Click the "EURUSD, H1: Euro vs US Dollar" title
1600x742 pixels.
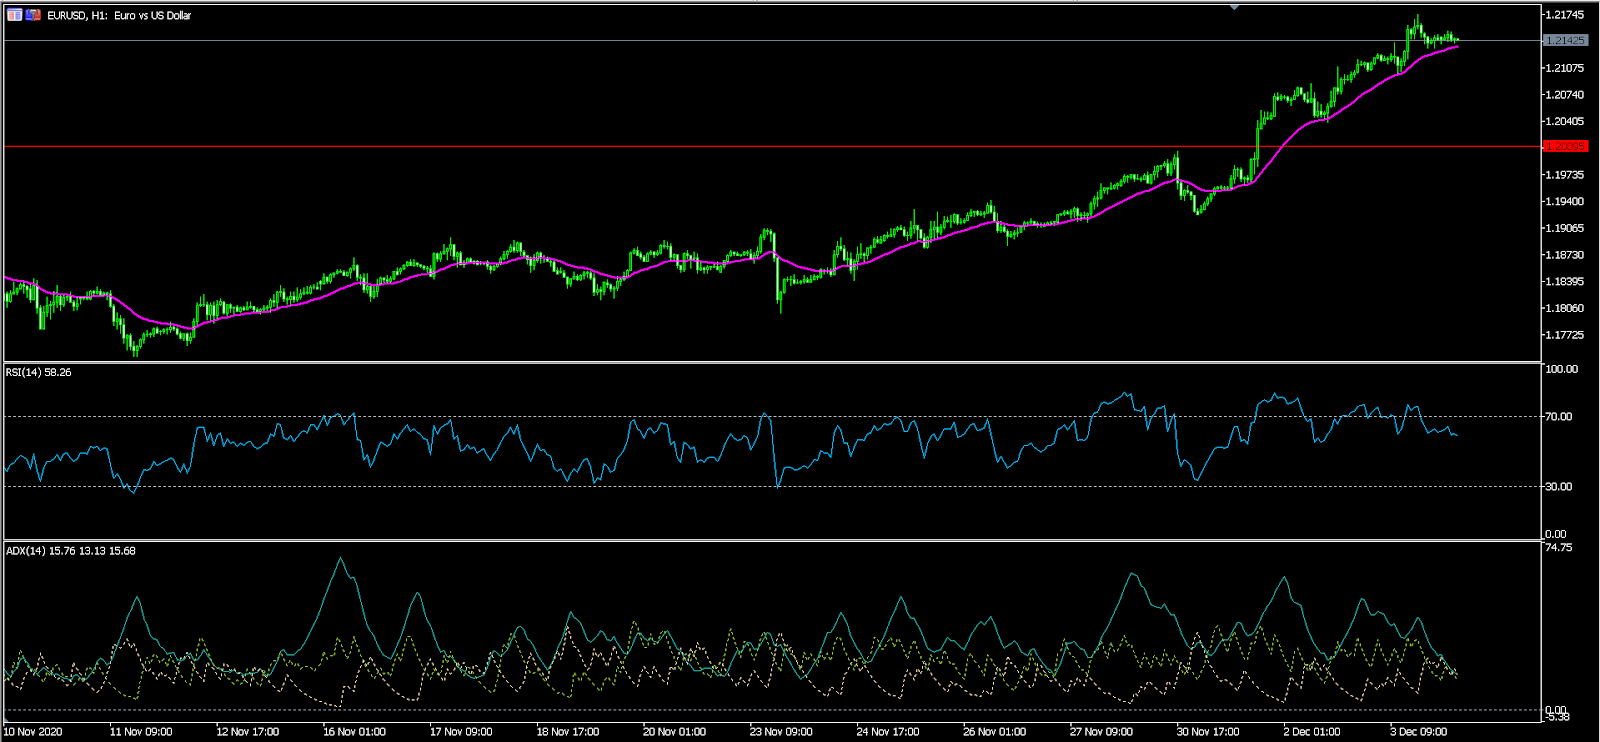tap(119, 16)
